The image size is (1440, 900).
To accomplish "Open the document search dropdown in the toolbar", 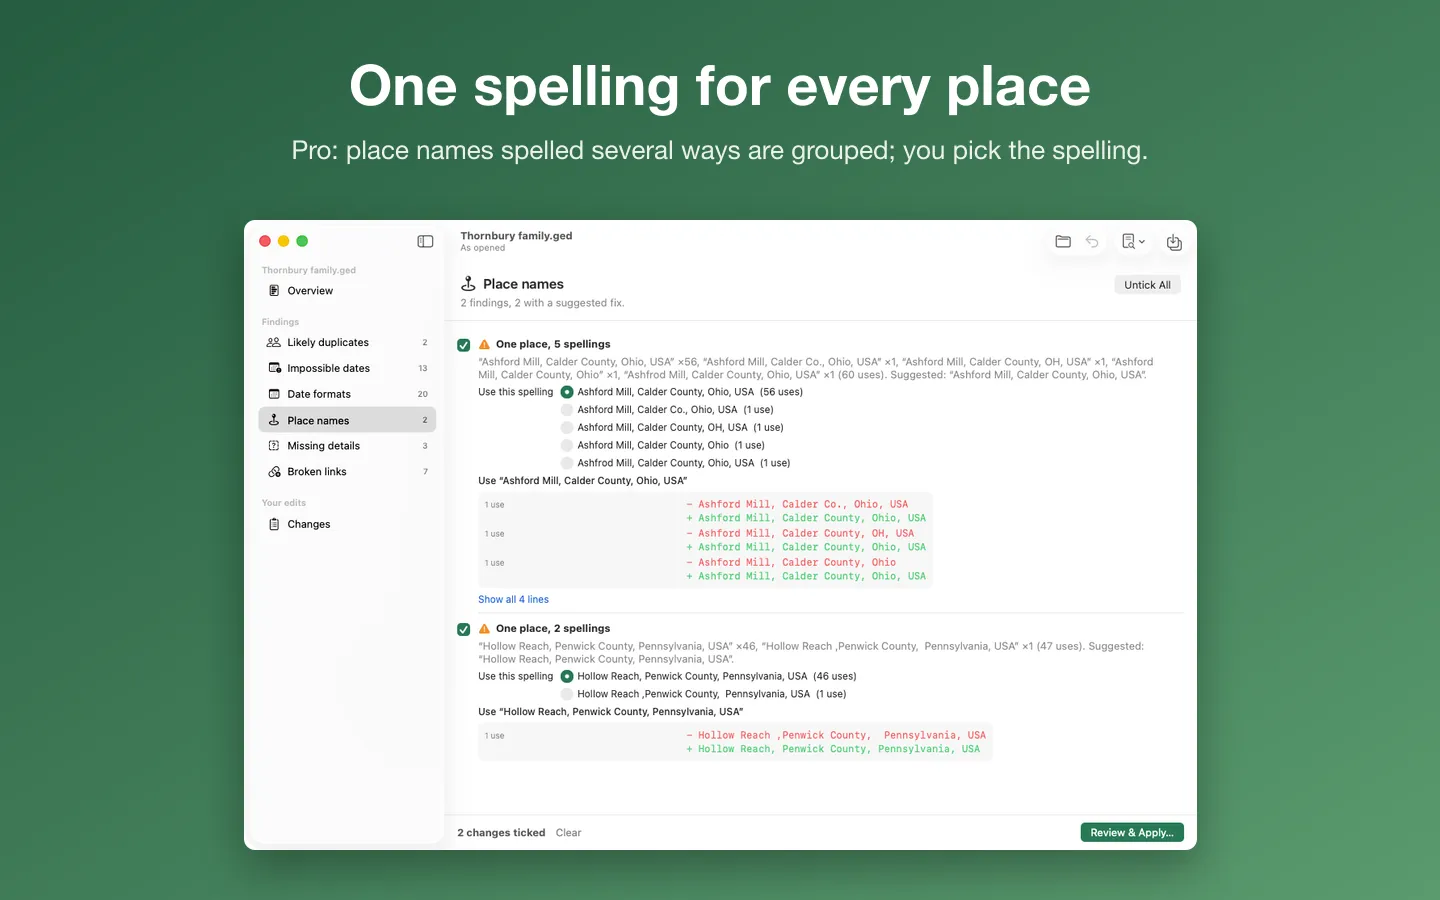I will click(x=1133, y=242).
